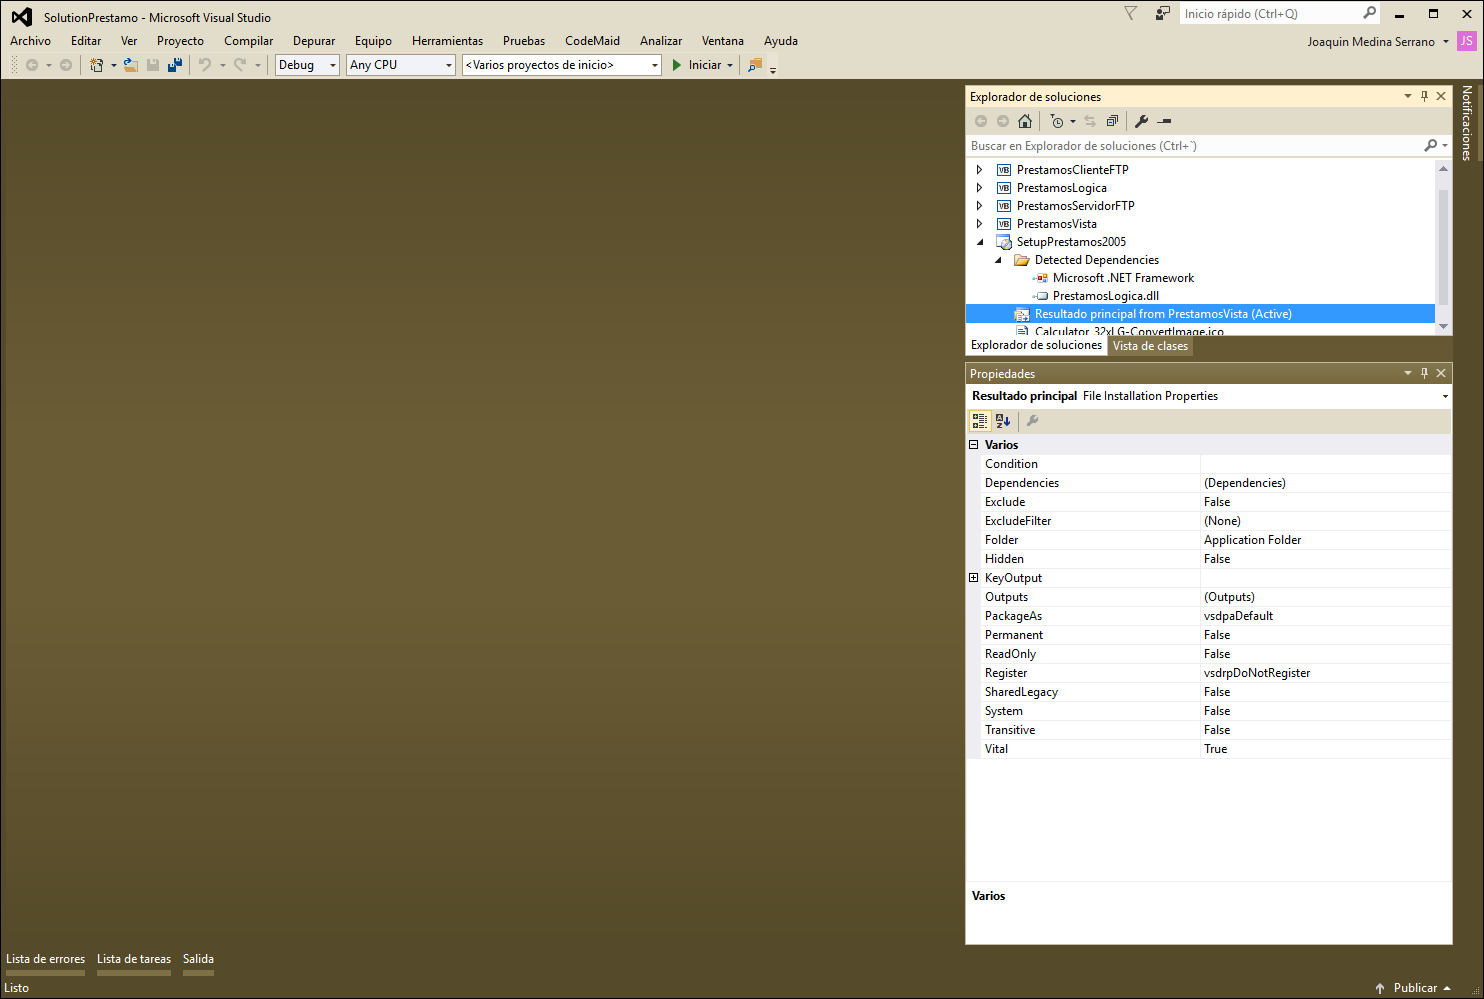Expand the PrestamosServidorFTP project node

(980, 206)
